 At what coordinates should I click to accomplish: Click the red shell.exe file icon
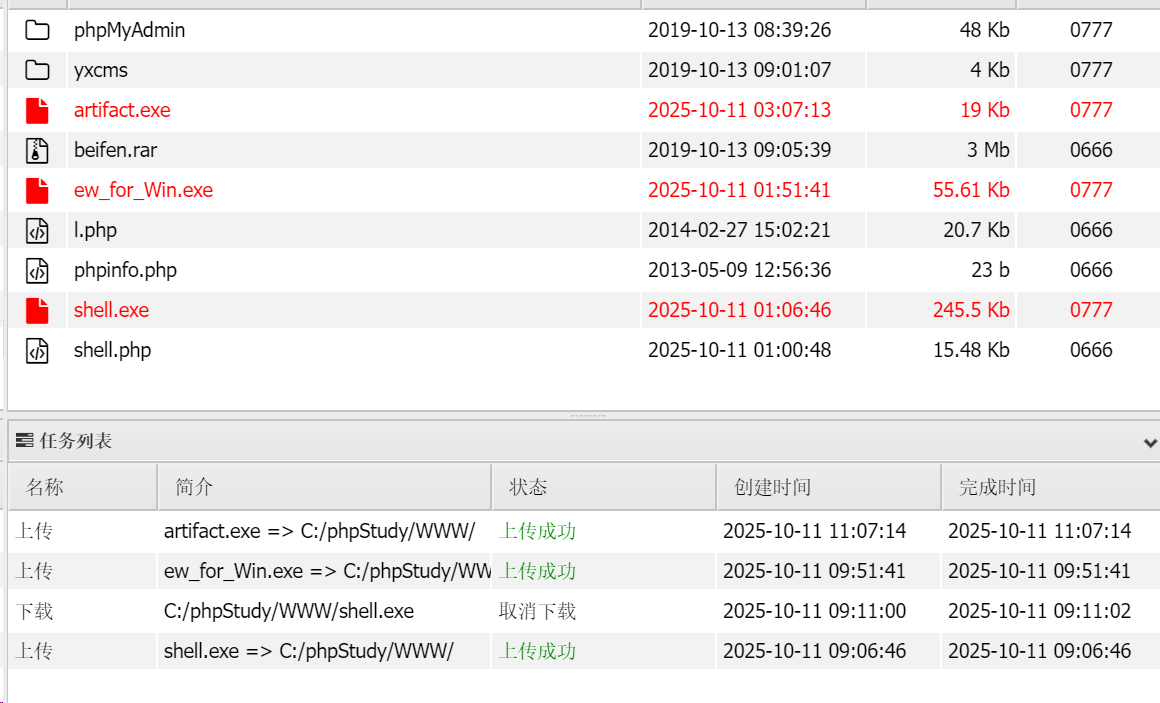point(37,310)
